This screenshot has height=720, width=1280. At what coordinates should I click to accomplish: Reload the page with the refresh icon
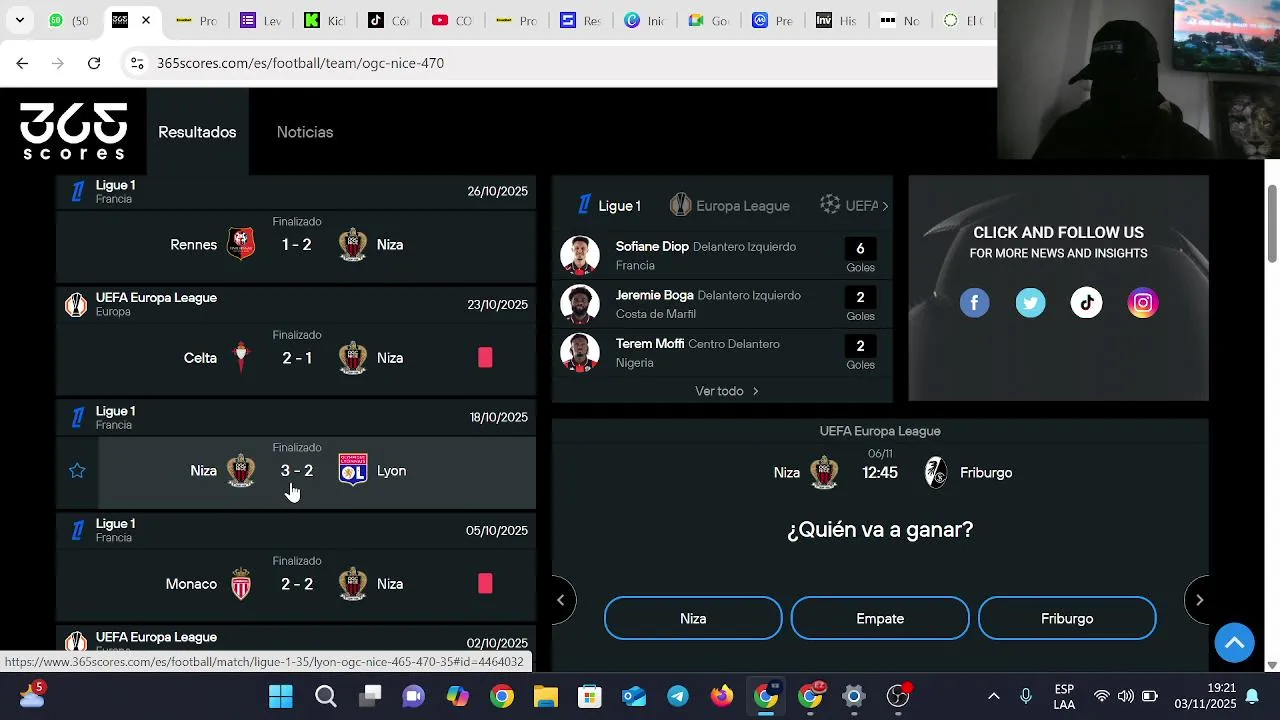[94, 63]
